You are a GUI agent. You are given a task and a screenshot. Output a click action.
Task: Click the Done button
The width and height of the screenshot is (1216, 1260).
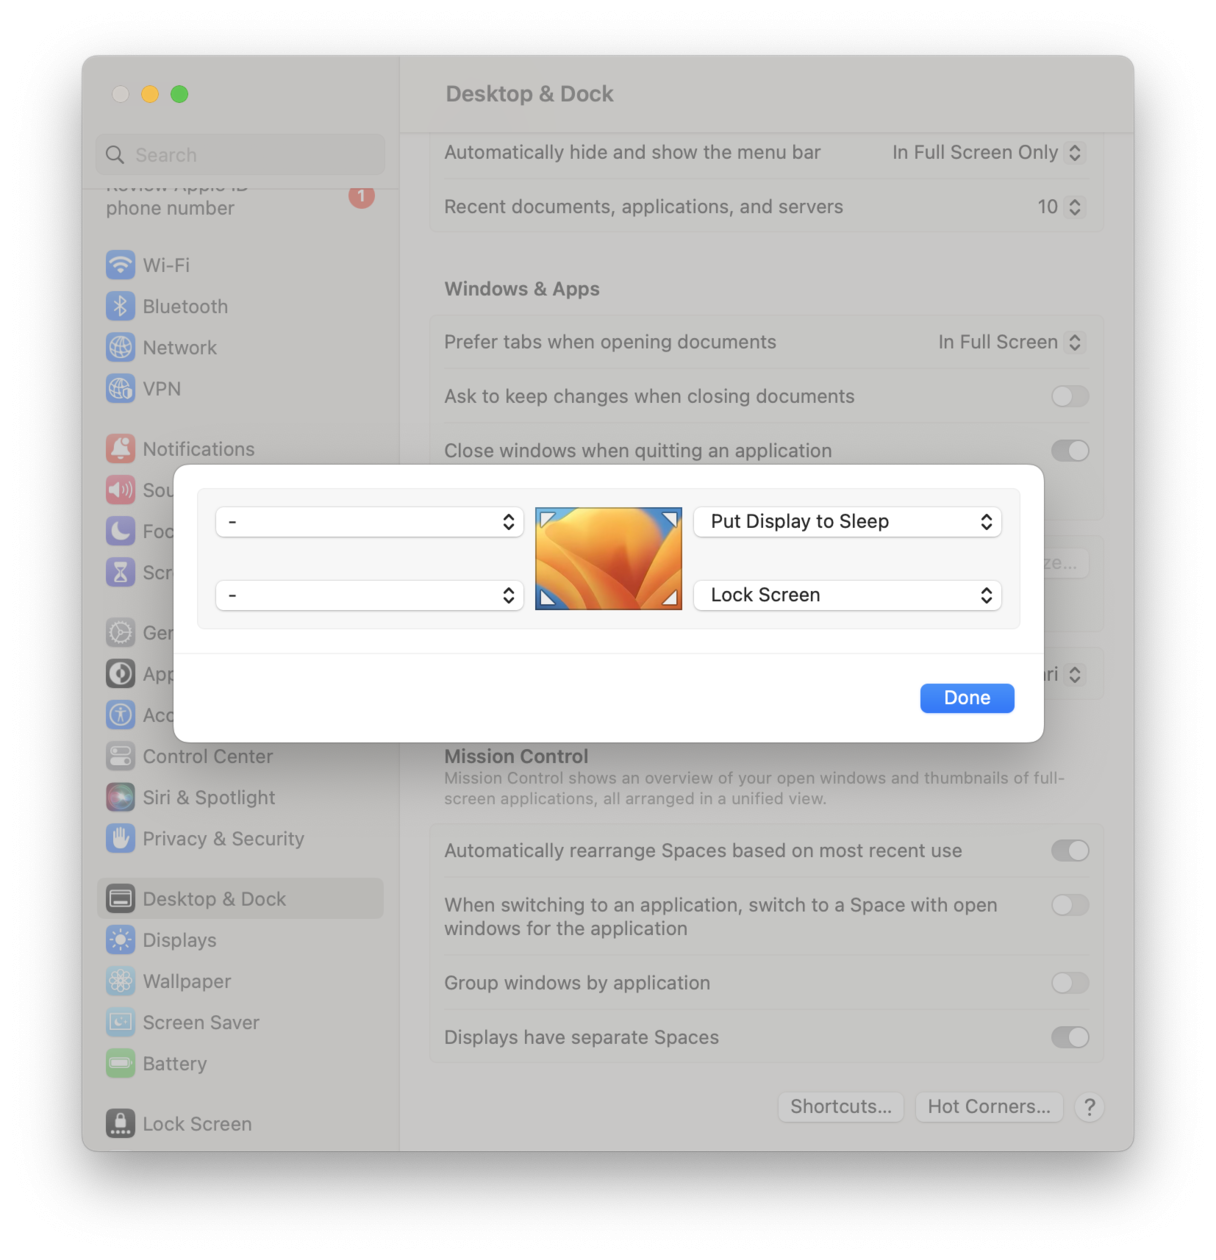966,698
